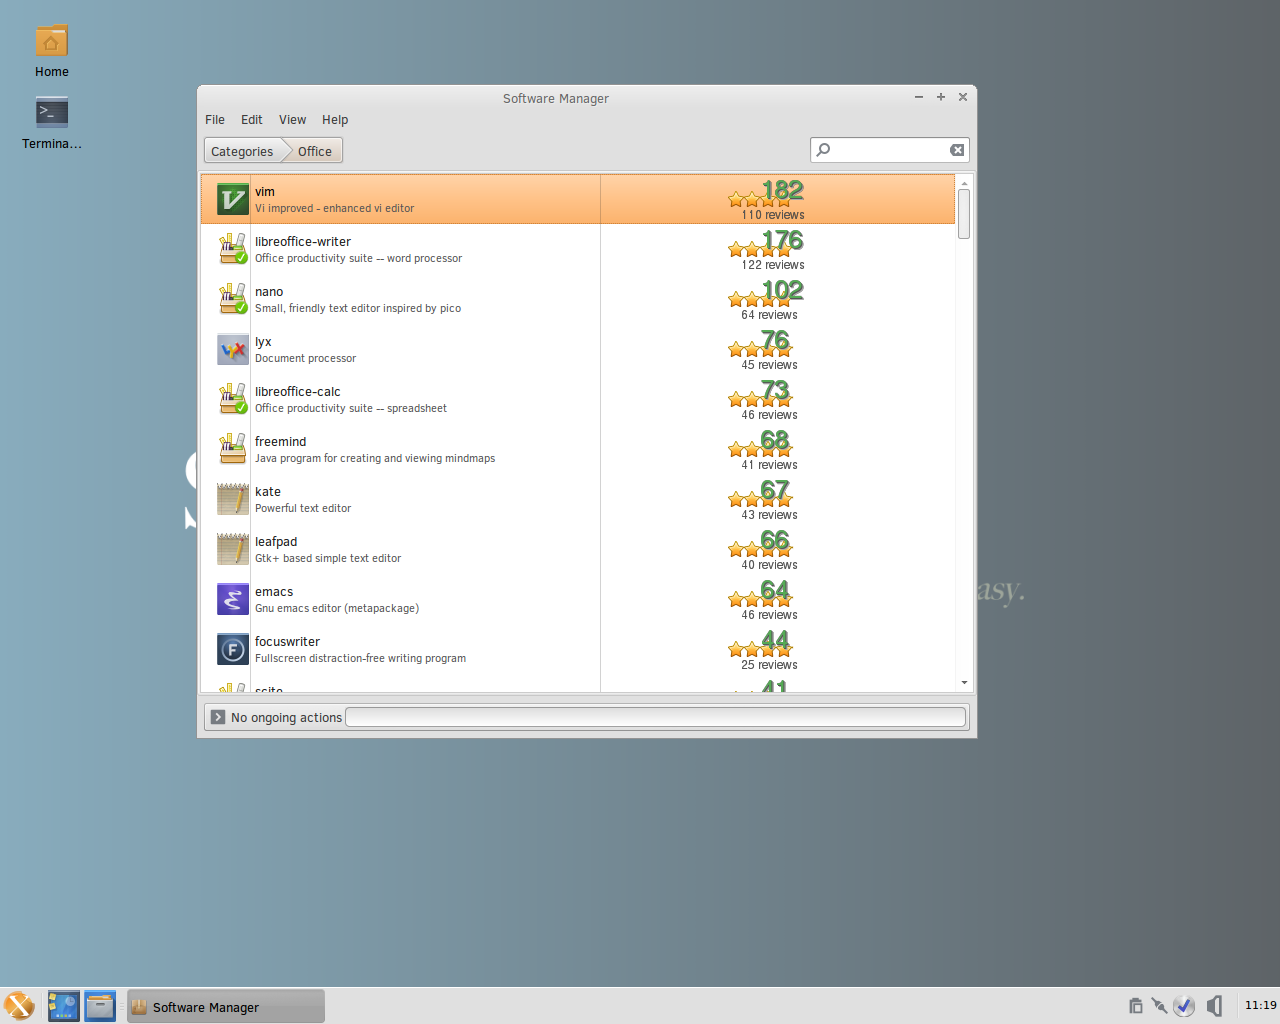This screenshot has width=1280, height=1024.
Task: Click the list scrollbar down arrow
Action: tap(964, 682)
